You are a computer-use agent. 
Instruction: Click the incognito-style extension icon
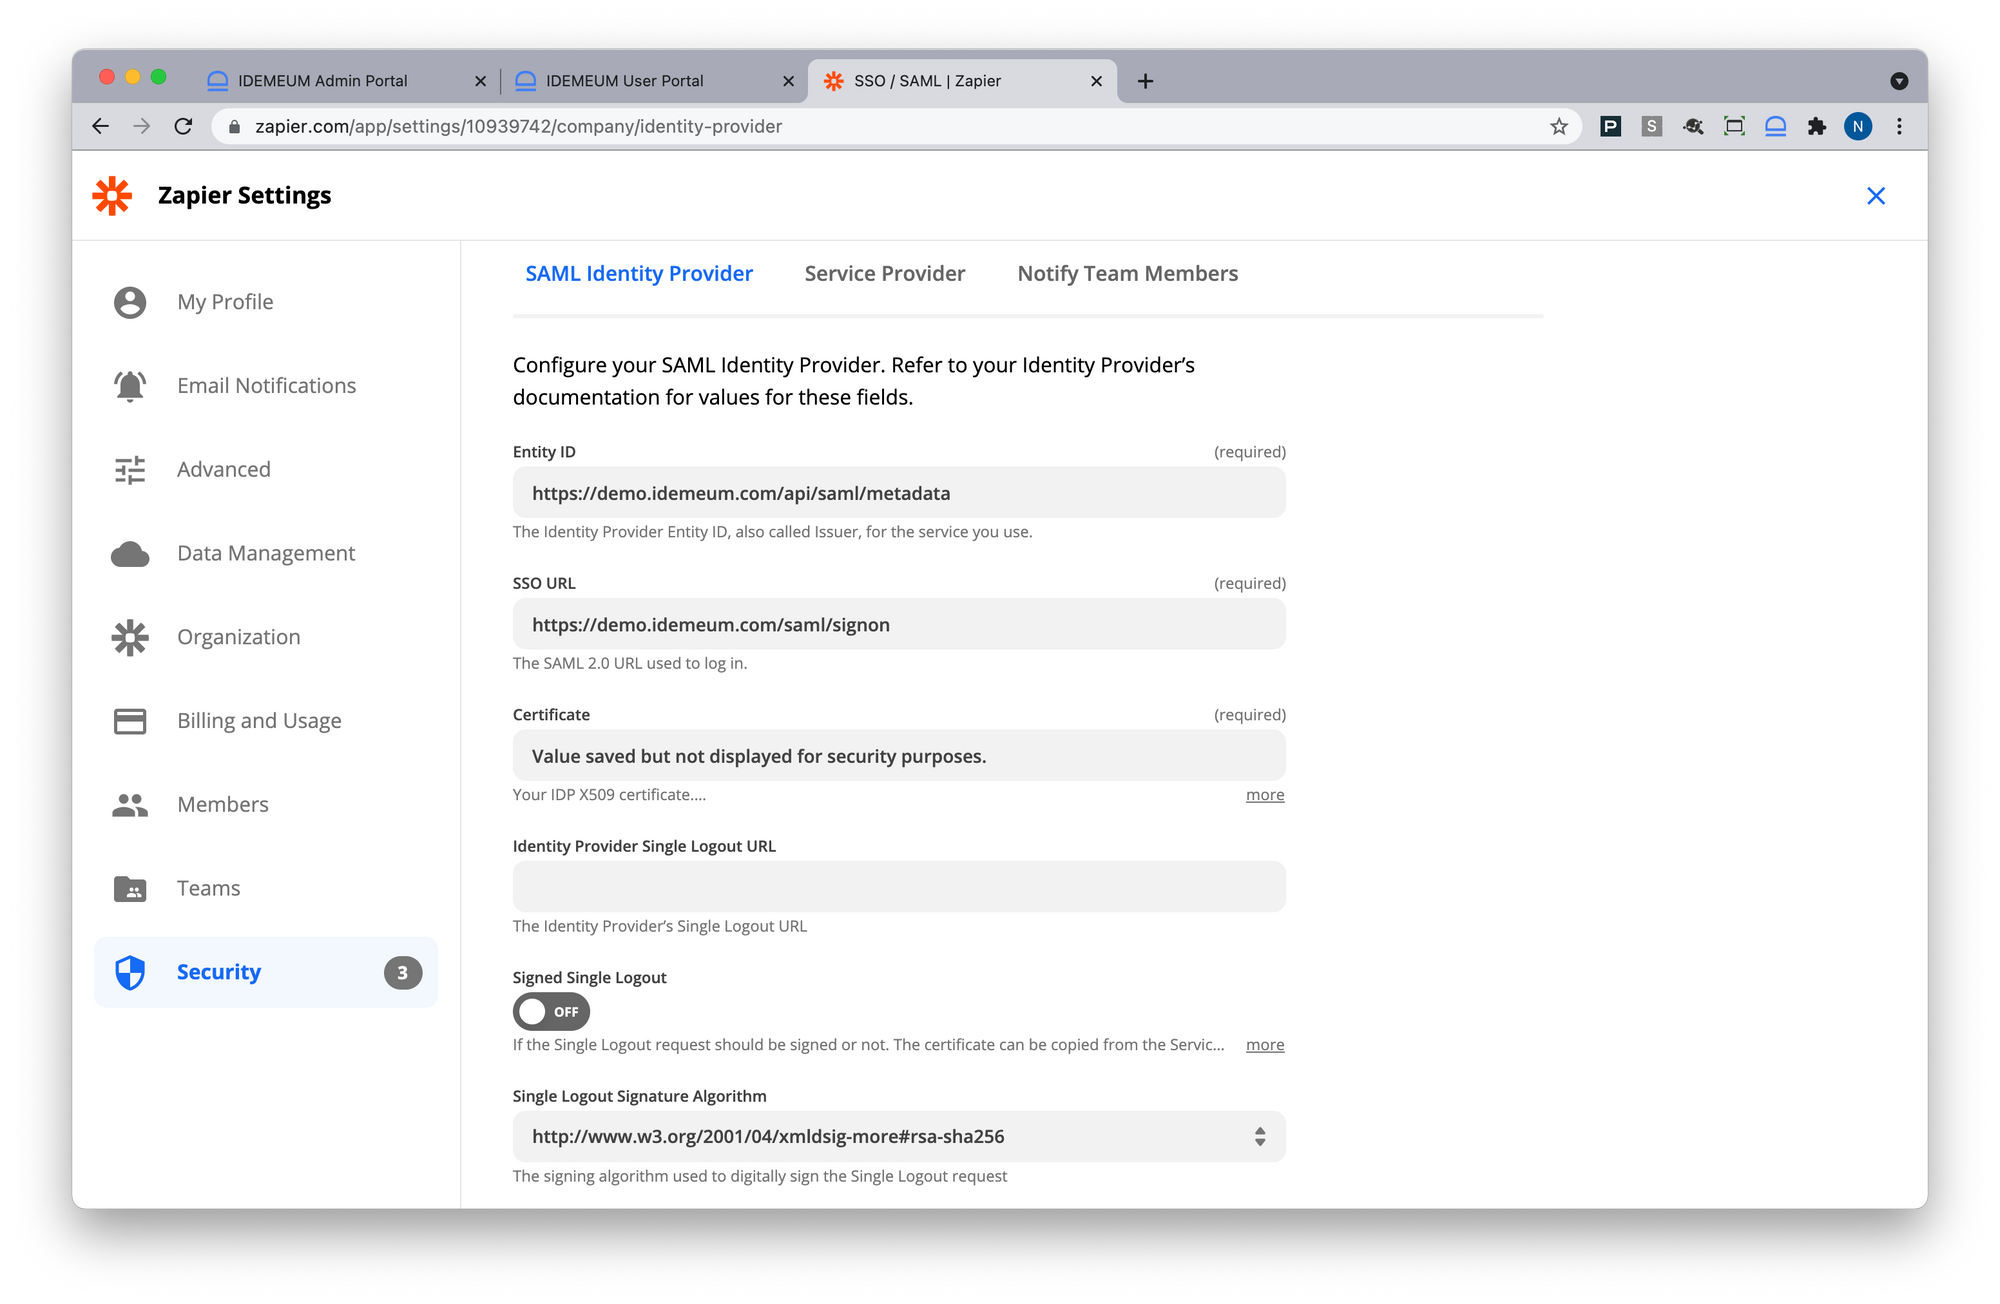coord(1693,126)
